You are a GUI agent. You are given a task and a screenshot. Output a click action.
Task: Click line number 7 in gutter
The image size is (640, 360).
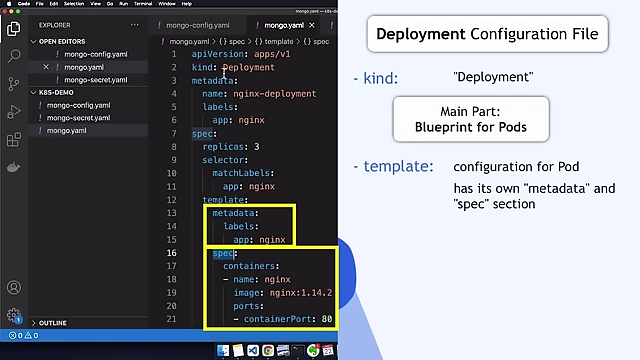coord(174,133)
